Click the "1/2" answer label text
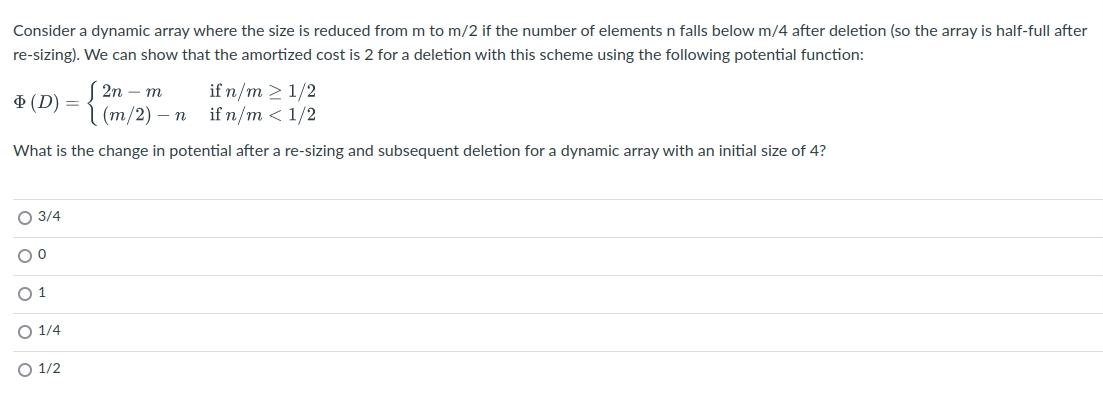Viewport: 1103px width, 402px height. click(x=49, y=368)
